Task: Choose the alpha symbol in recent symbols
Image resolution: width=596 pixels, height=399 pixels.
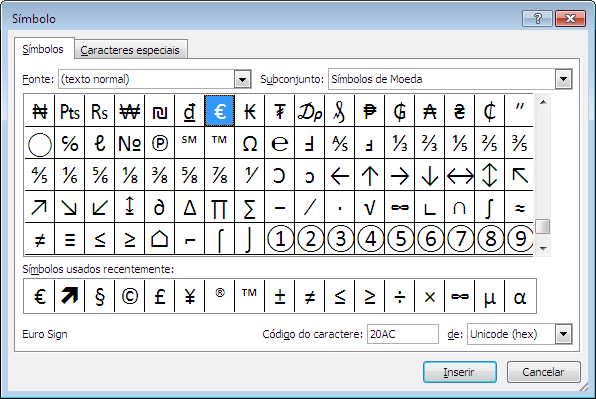Action: [520, 296]
